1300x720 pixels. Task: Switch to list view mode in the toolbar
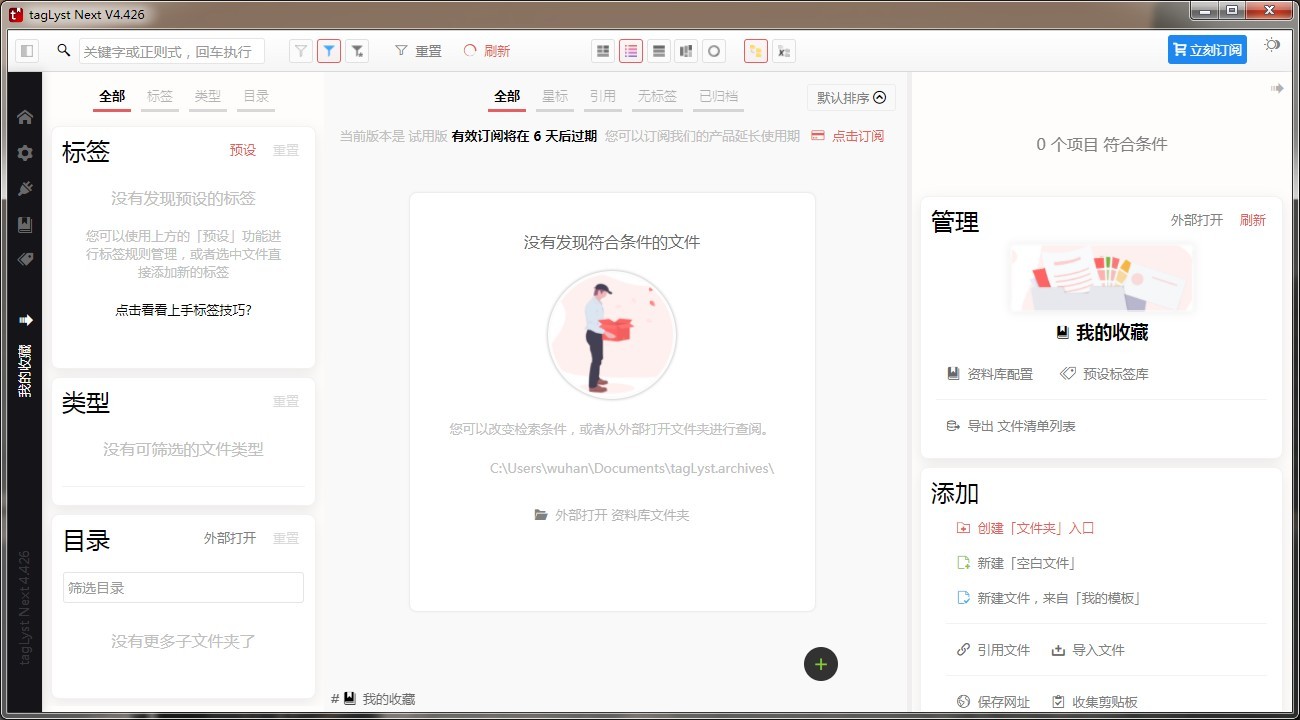pos(630,50)
